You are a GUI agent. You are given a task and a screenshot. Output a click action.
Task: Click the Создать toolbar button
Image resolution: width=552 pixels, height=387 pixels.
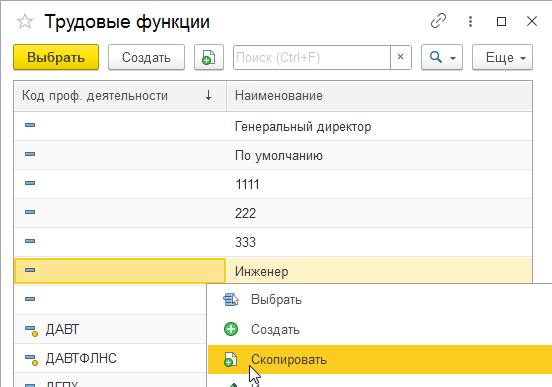click(146, 57)
